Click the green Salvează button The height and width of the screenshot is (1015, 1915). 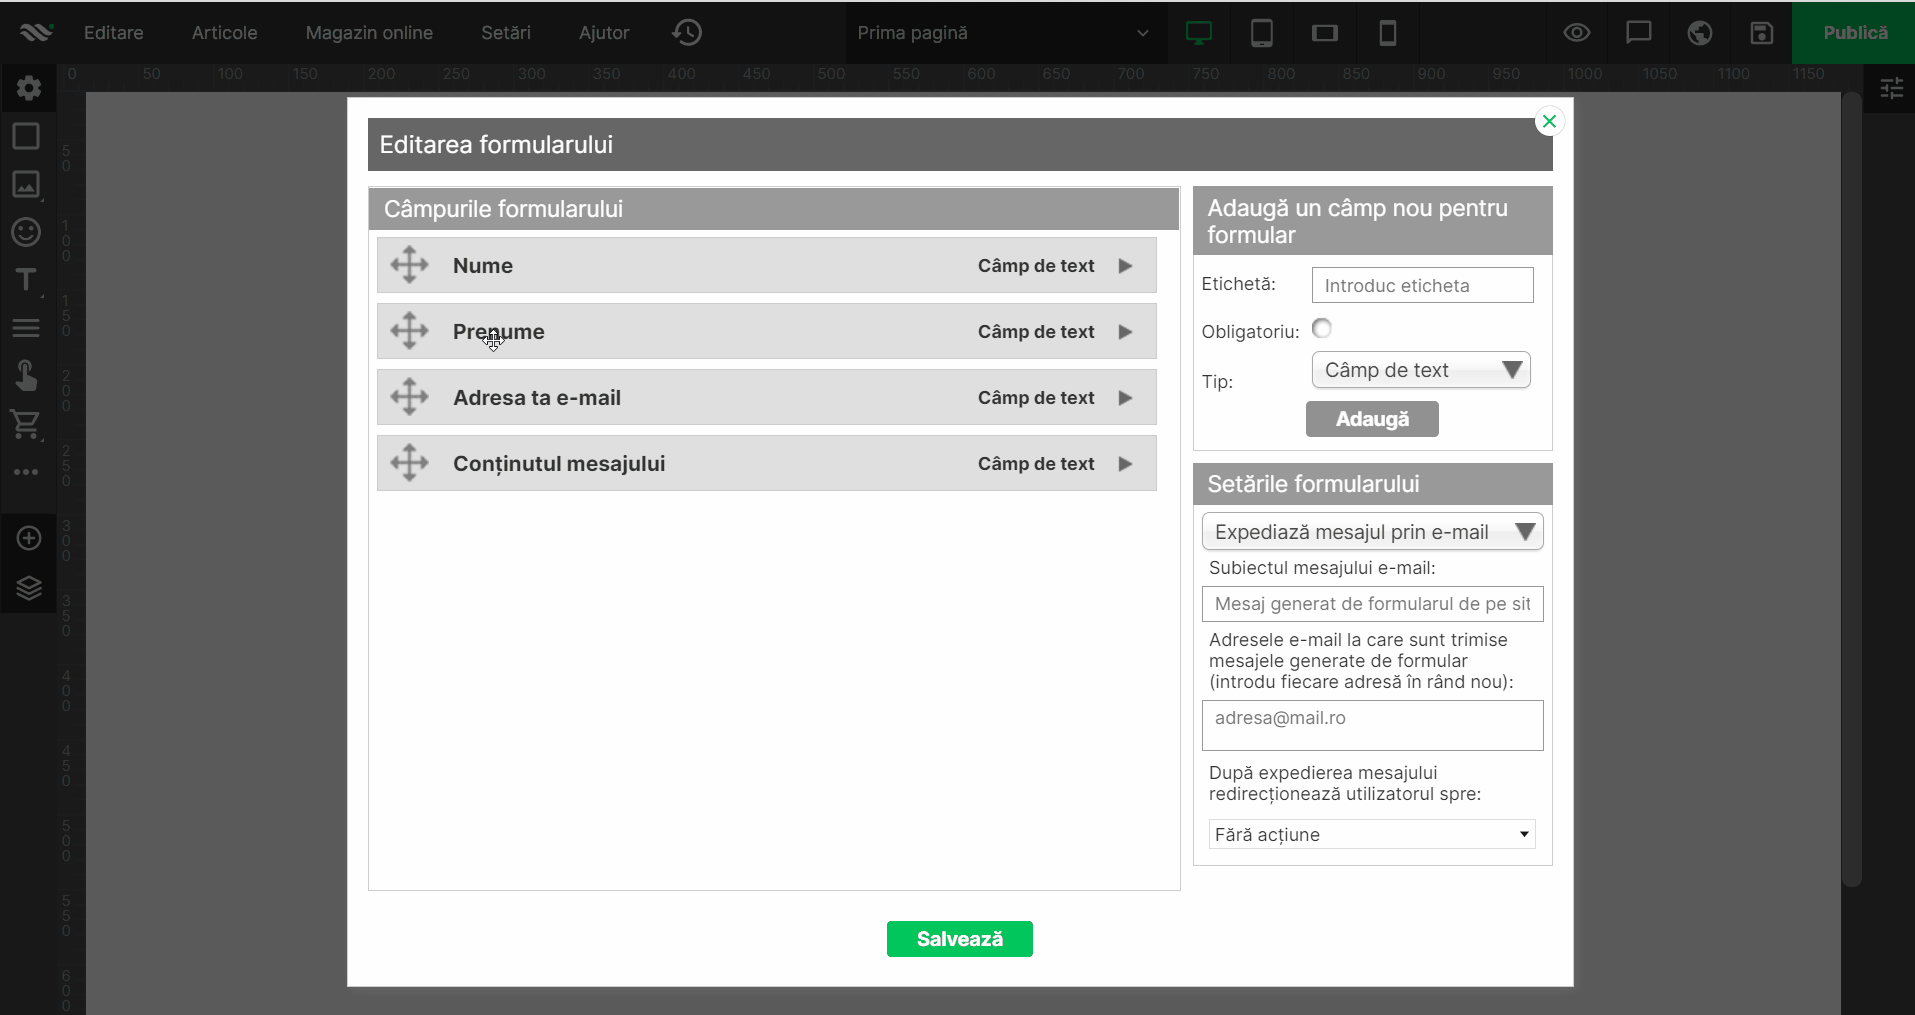coord(959,939)
